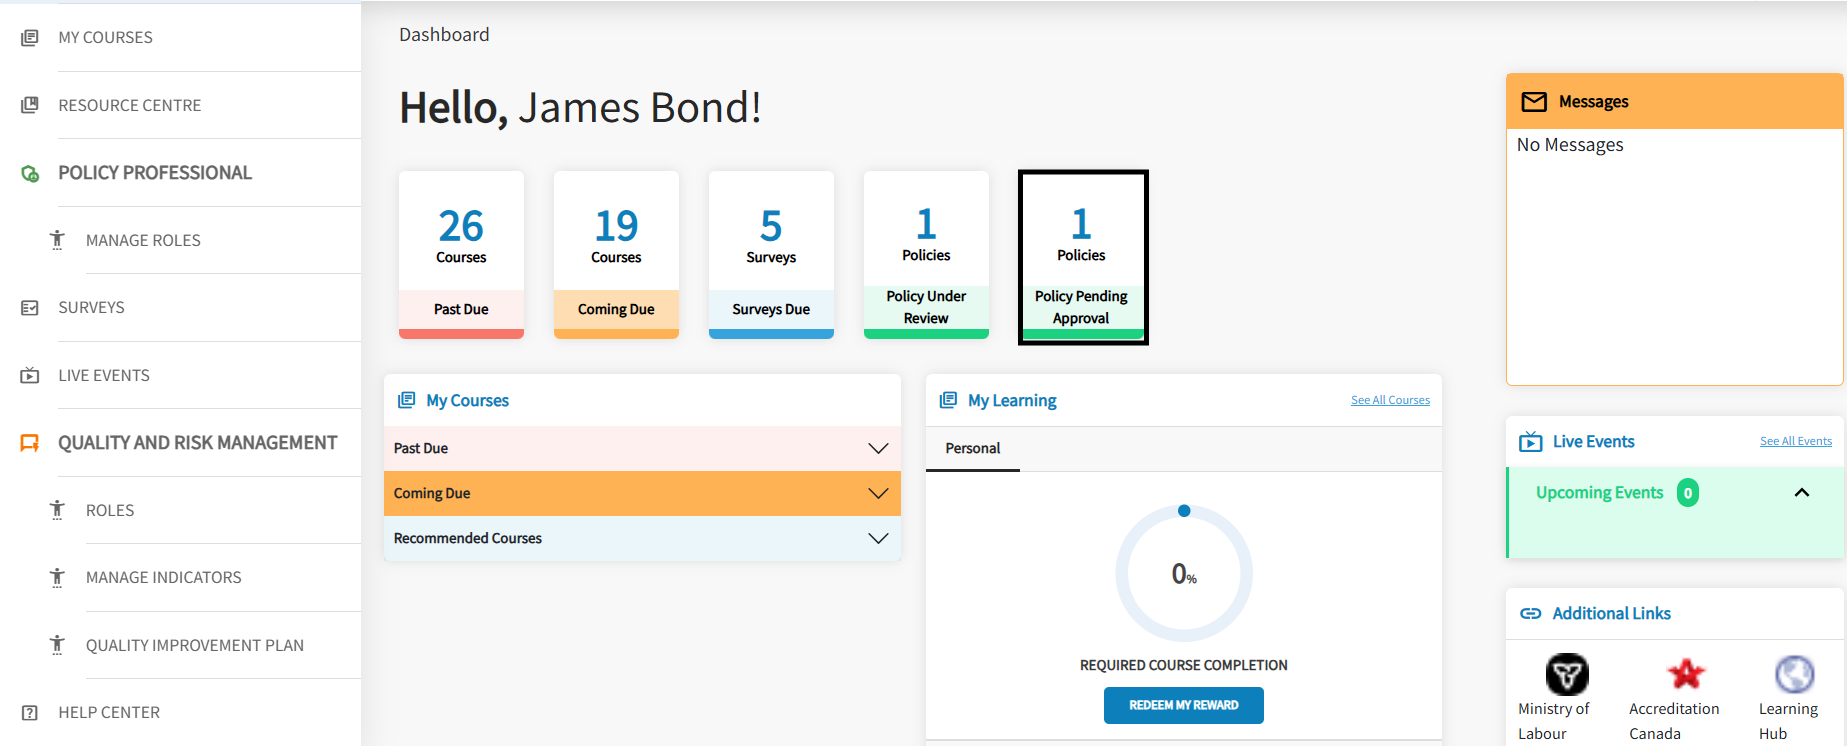Click the REDEEM MY REWARD button

click(x=1184, y=705)
